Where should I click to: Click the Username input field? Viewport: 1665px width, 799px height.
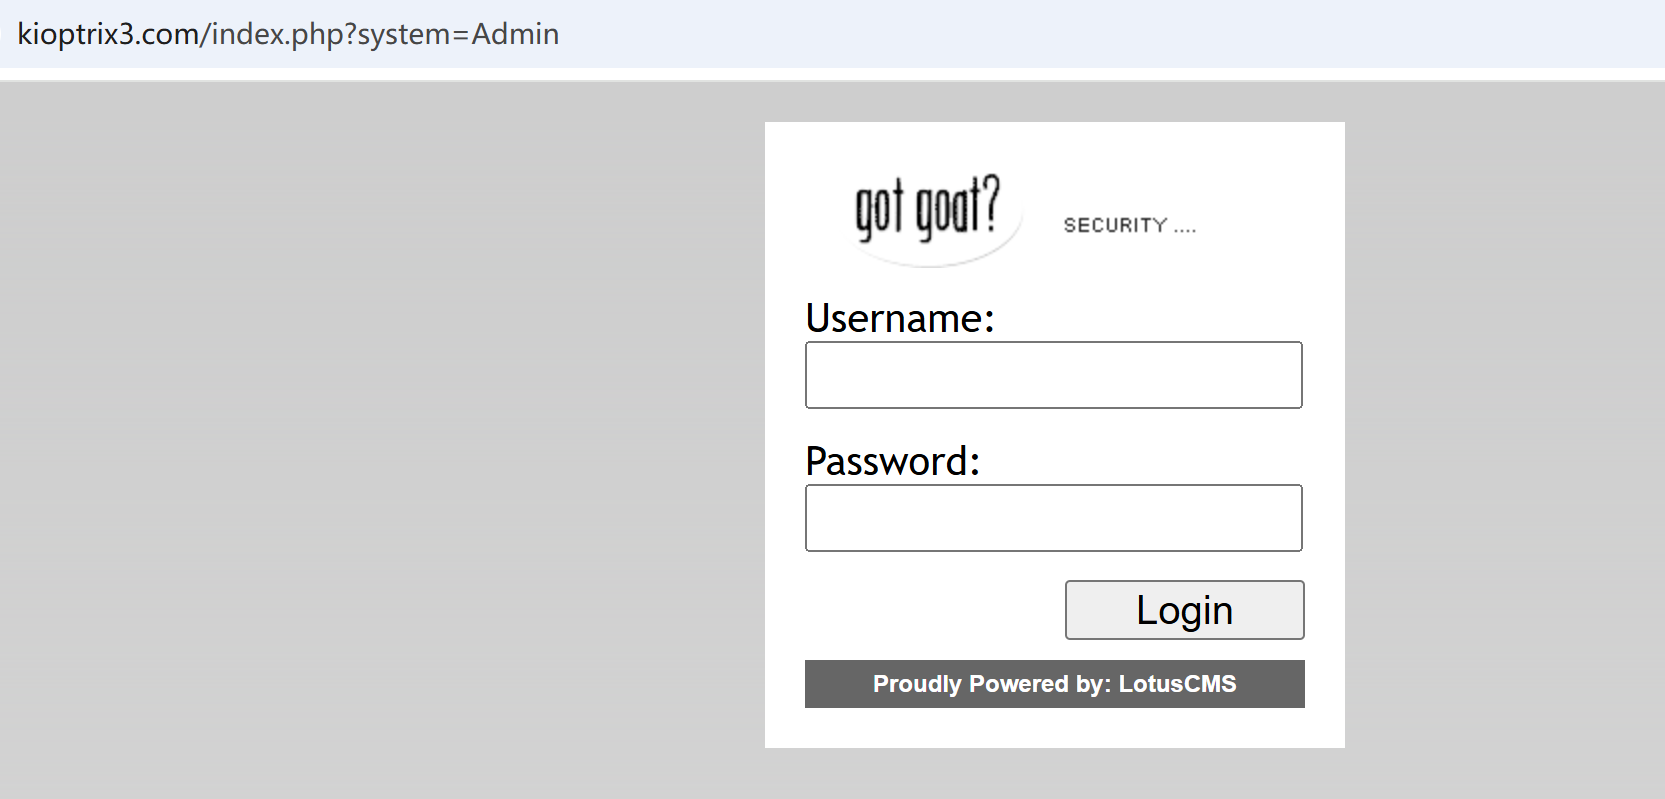coord(1053,375)
